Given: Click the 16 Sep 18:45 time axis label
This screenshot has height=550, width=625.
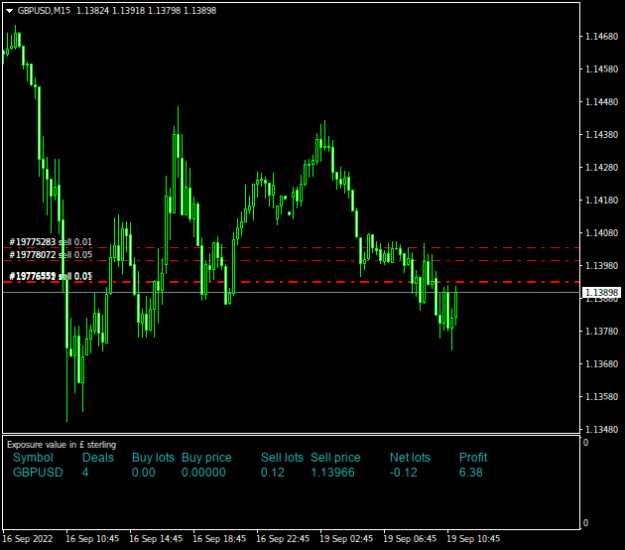Looking at the screenshot, I should pos(219,539).
